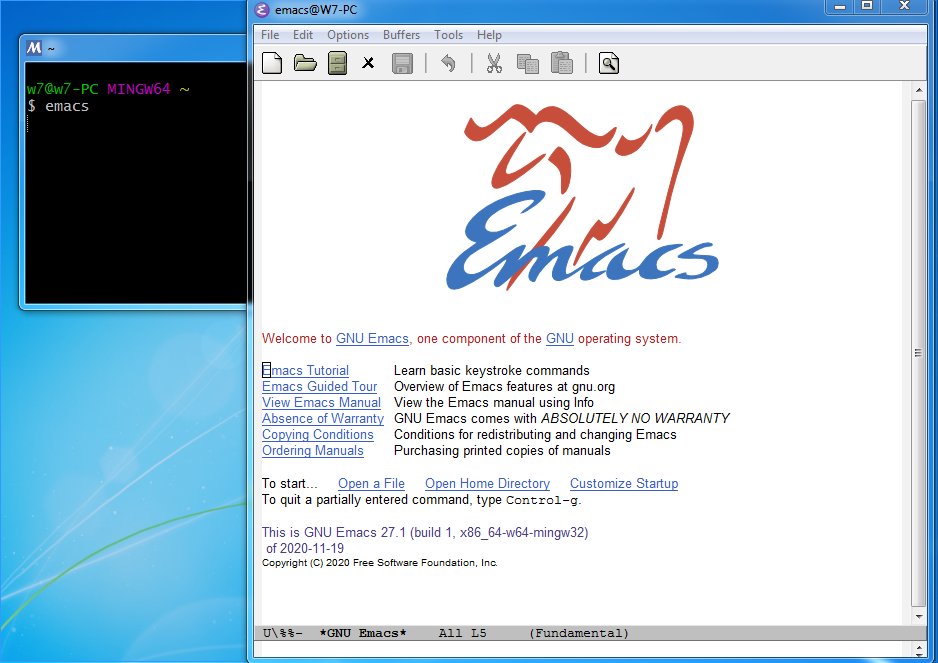This screenshot has width=938, height=663.
Task: Open the Help menu
Action: pos(489,35)
